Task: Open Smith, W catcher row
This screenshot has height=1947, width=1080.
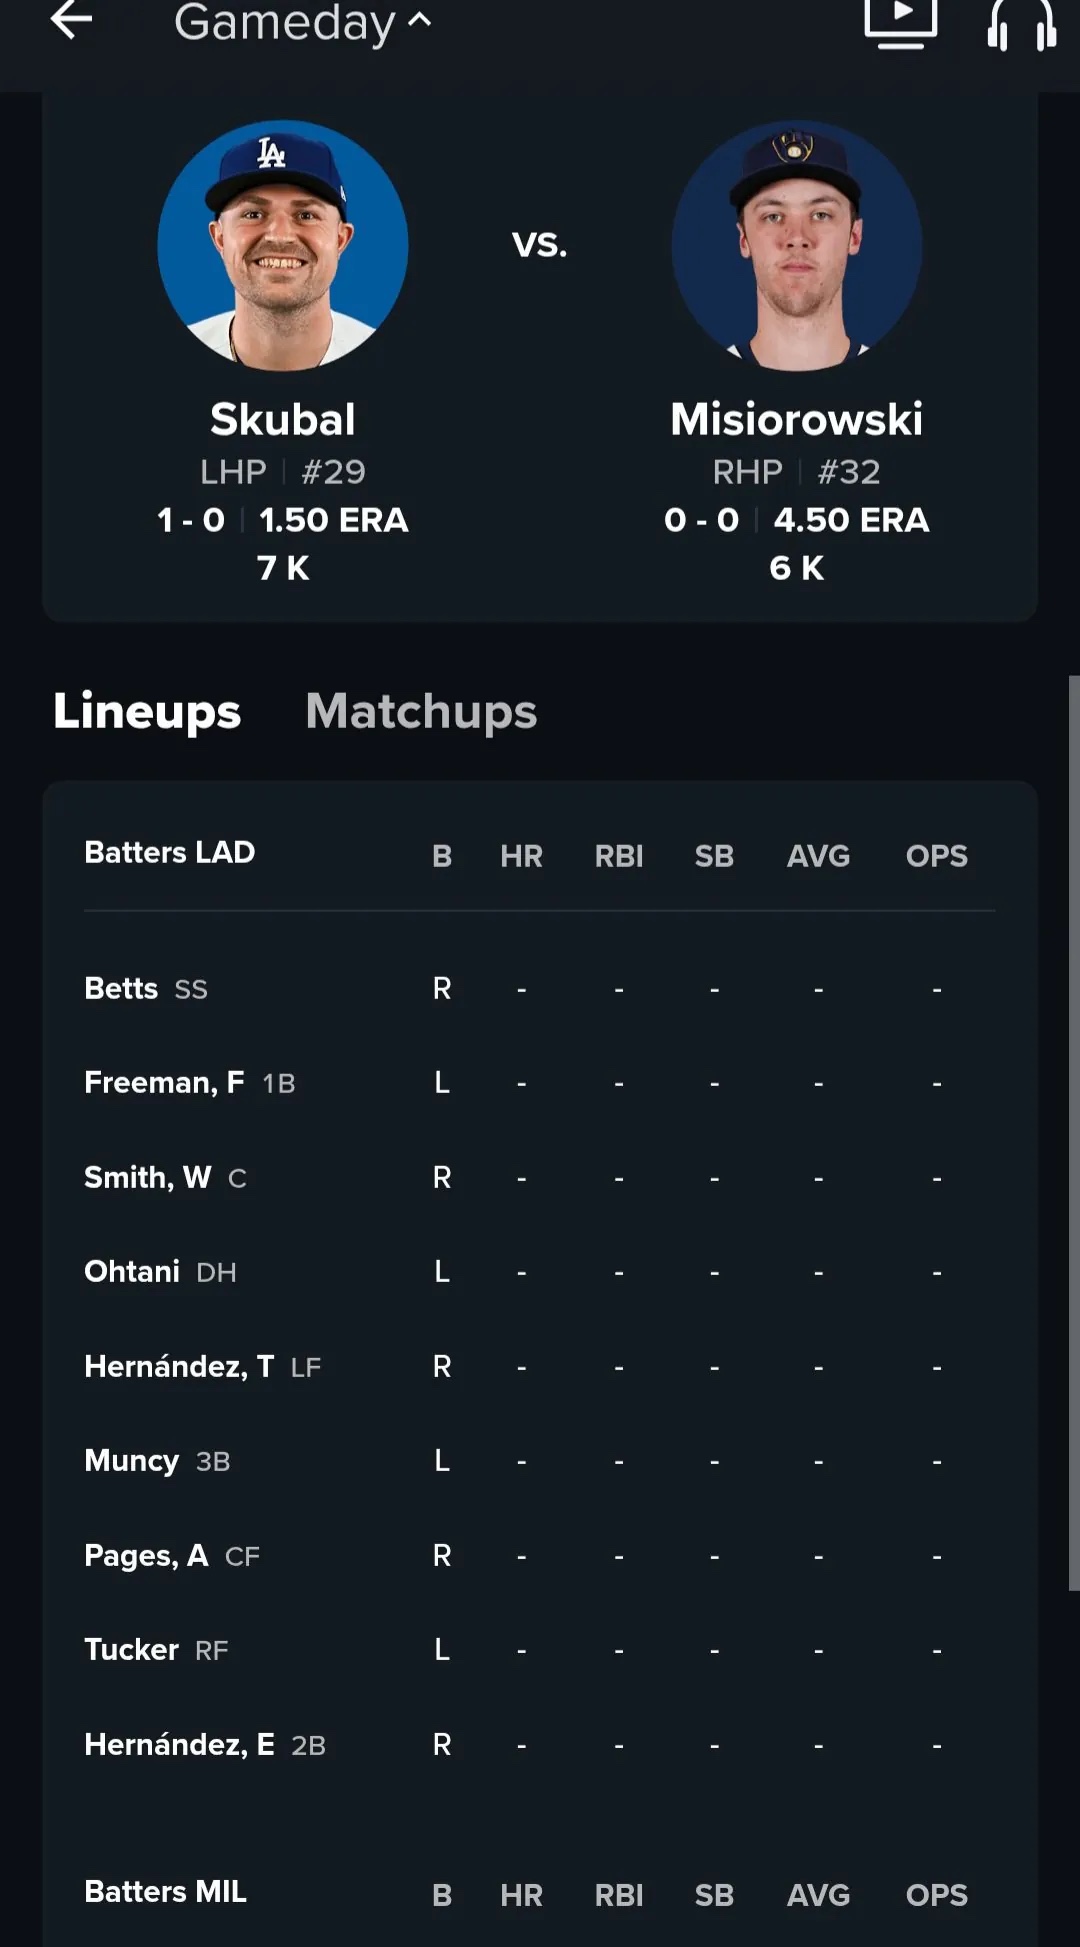Action: tap(540, 1178)
